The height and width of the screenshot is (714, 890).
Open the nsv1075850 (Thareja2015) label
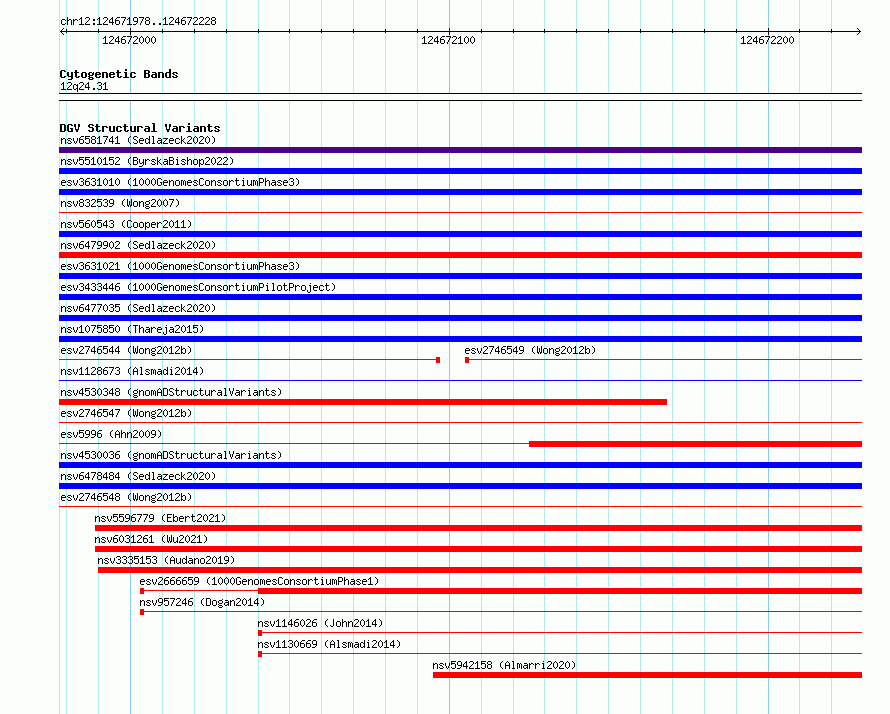pos(132,329)
